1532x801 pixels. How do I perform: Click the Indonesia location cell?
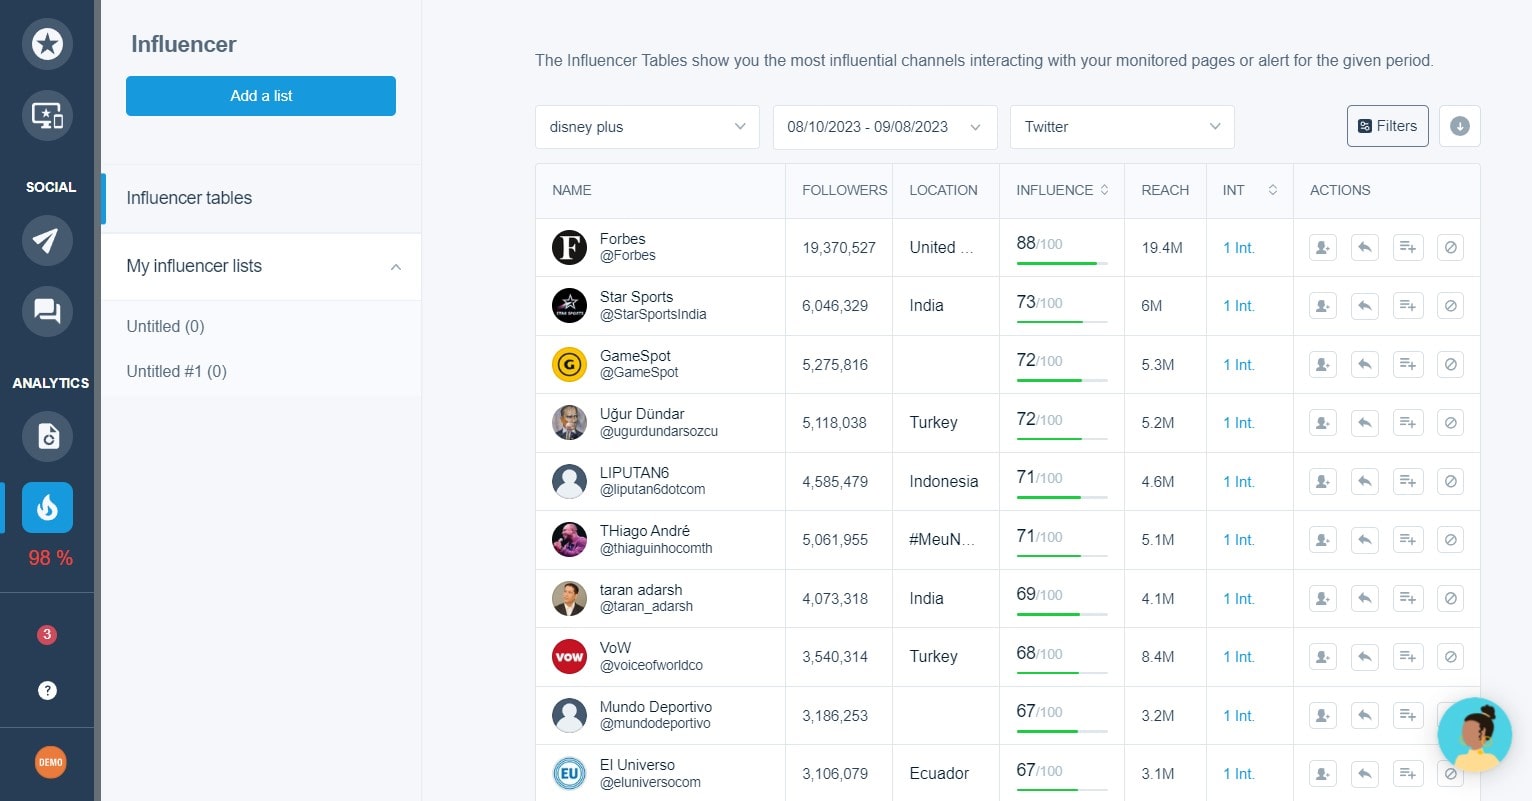click(x=944, y=481)
